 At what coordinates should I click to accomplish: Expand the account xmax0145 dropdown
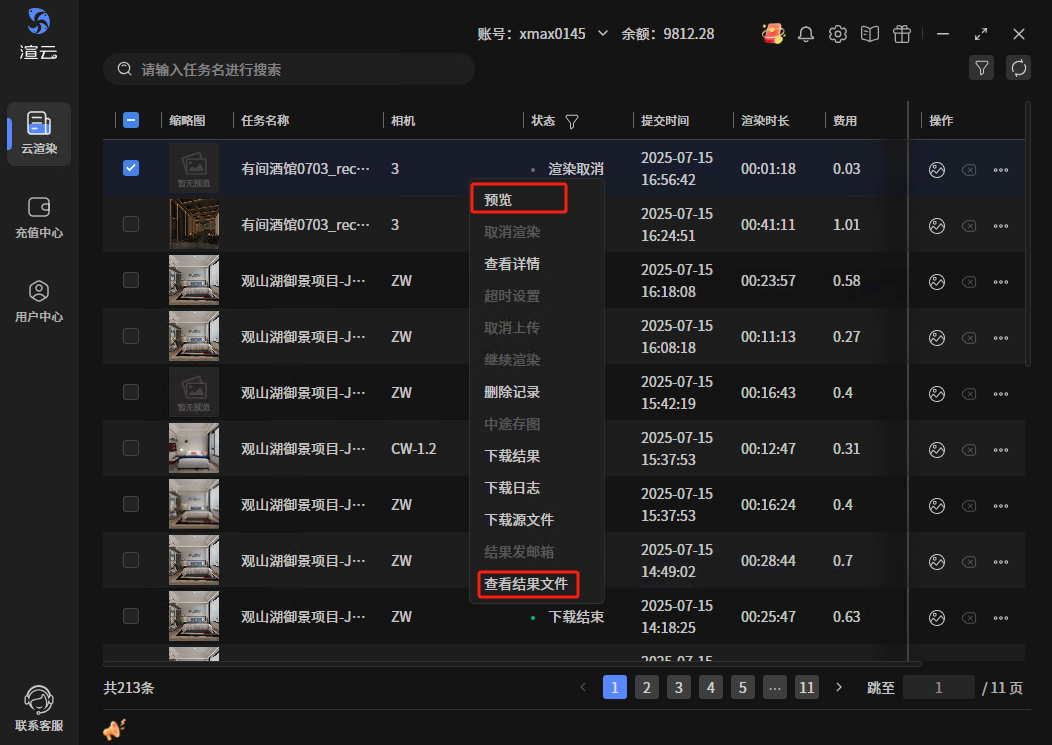tap(603, 33)
